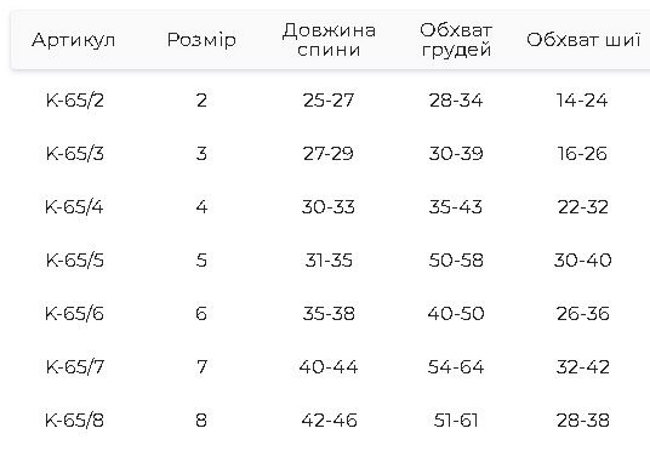Click chest girth value 51-61
Screen dimensions: 650x451
[455, 420]
